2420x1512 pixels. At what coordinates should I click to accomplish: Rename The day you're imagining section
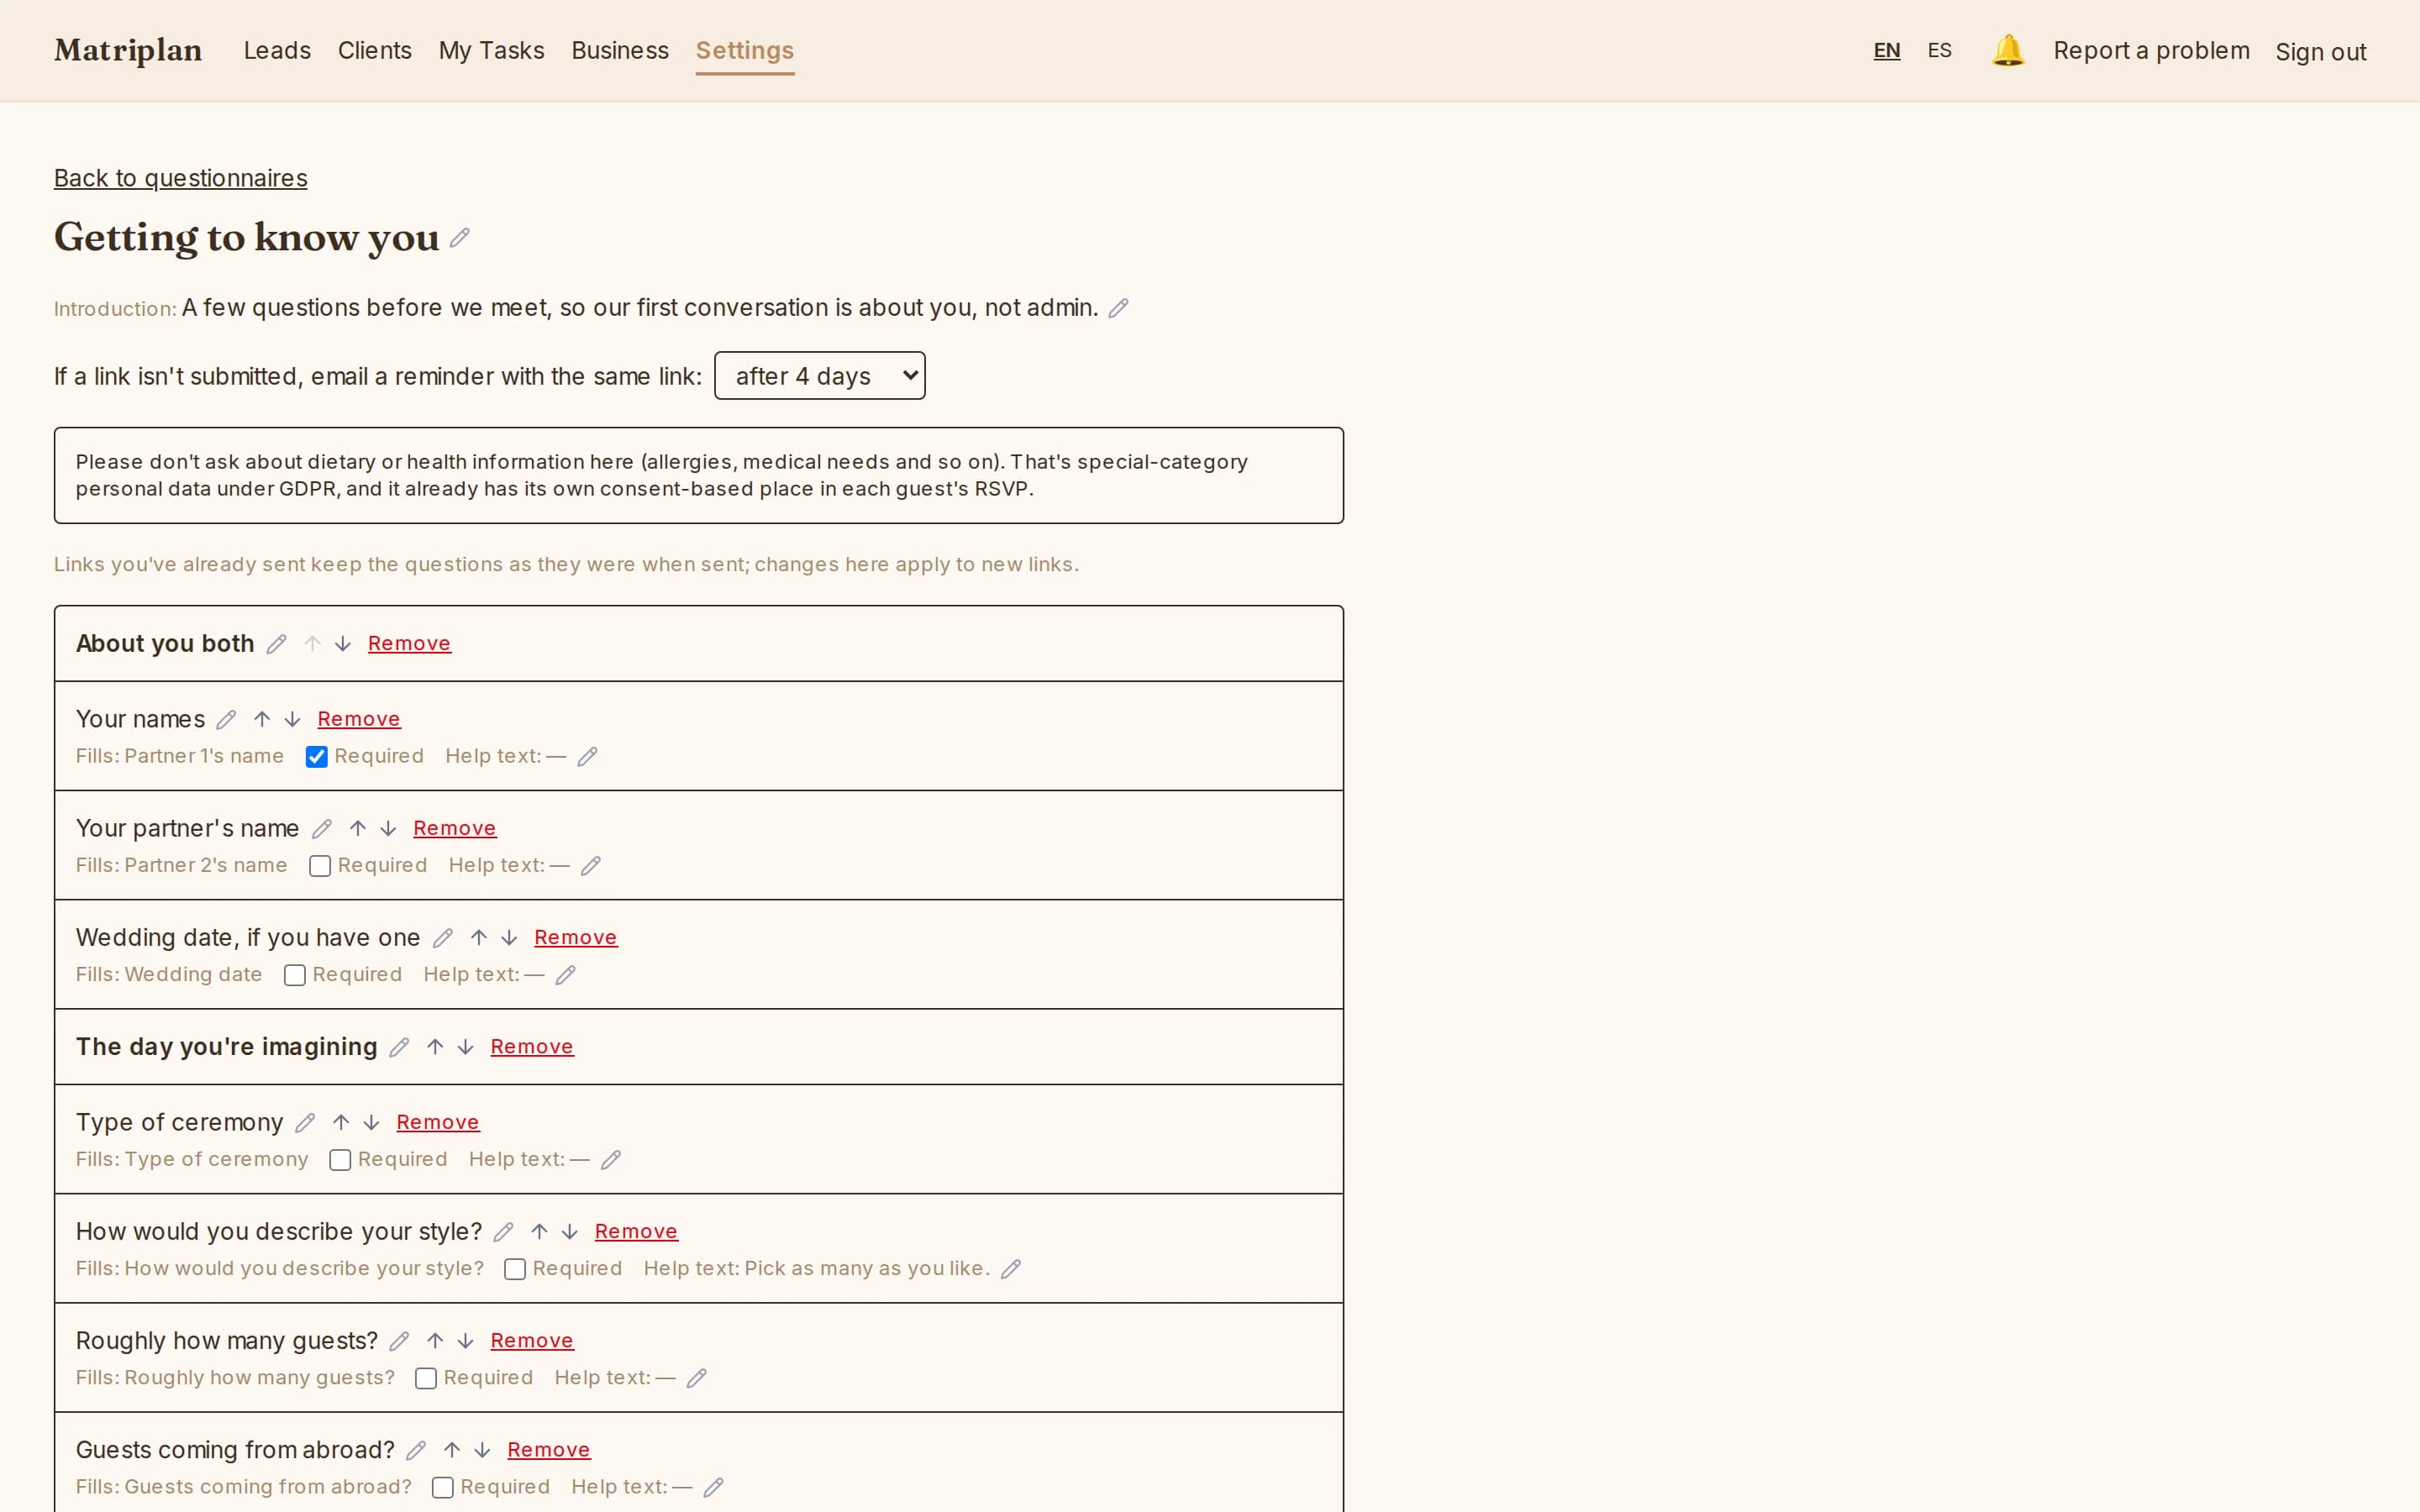click(399, 1047)
